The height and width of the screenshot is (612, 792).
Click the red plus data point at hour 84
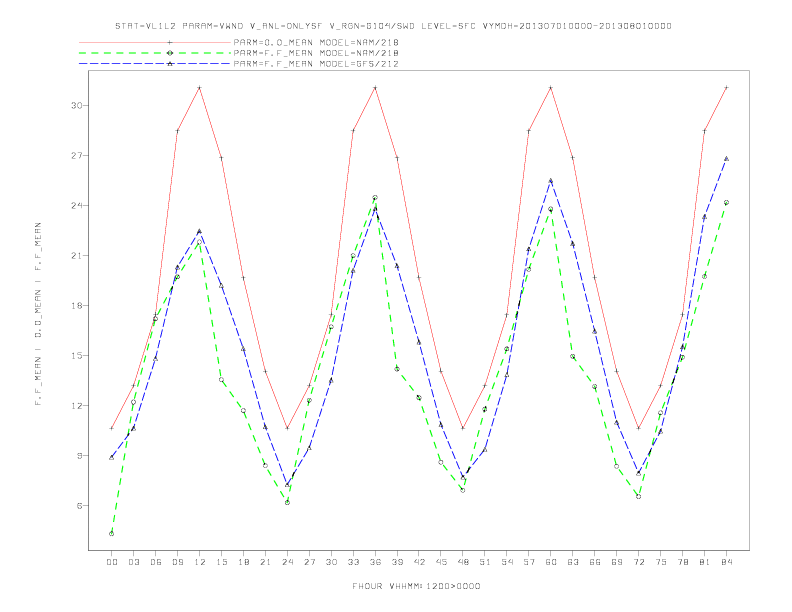(x=726, y=87)
